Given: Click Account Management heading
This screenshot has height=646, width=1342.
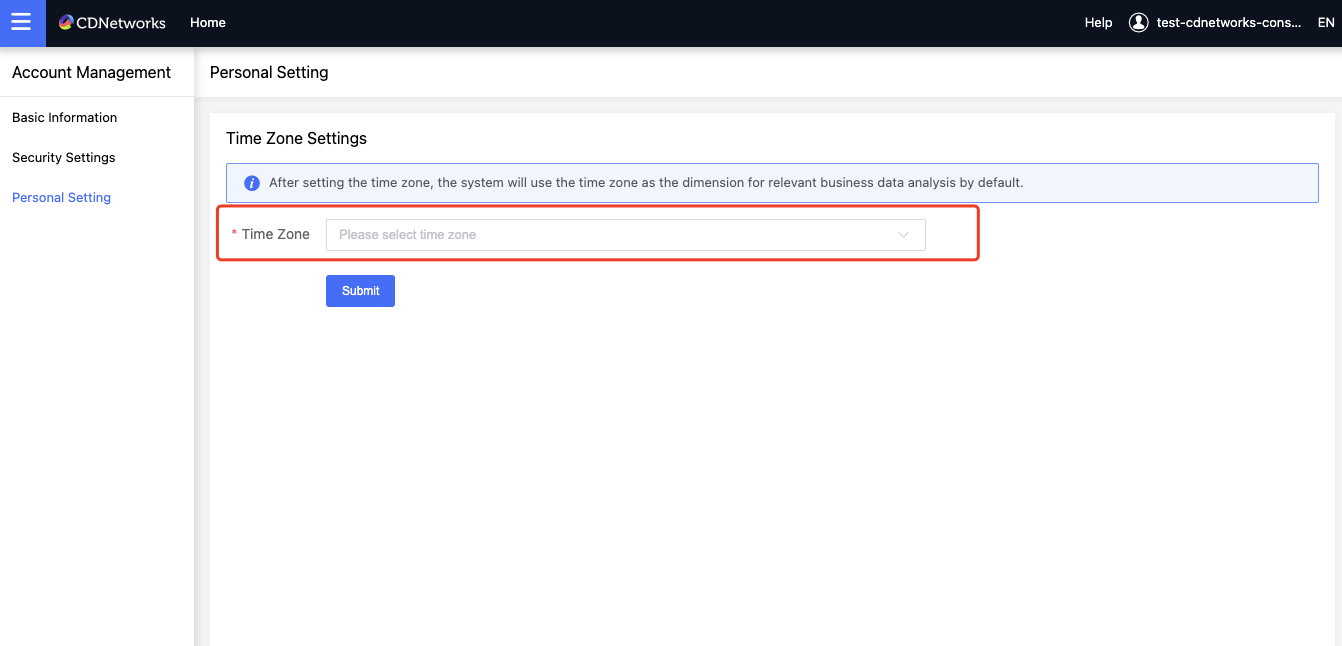Looking at the screenshot, I should [91, 72].
